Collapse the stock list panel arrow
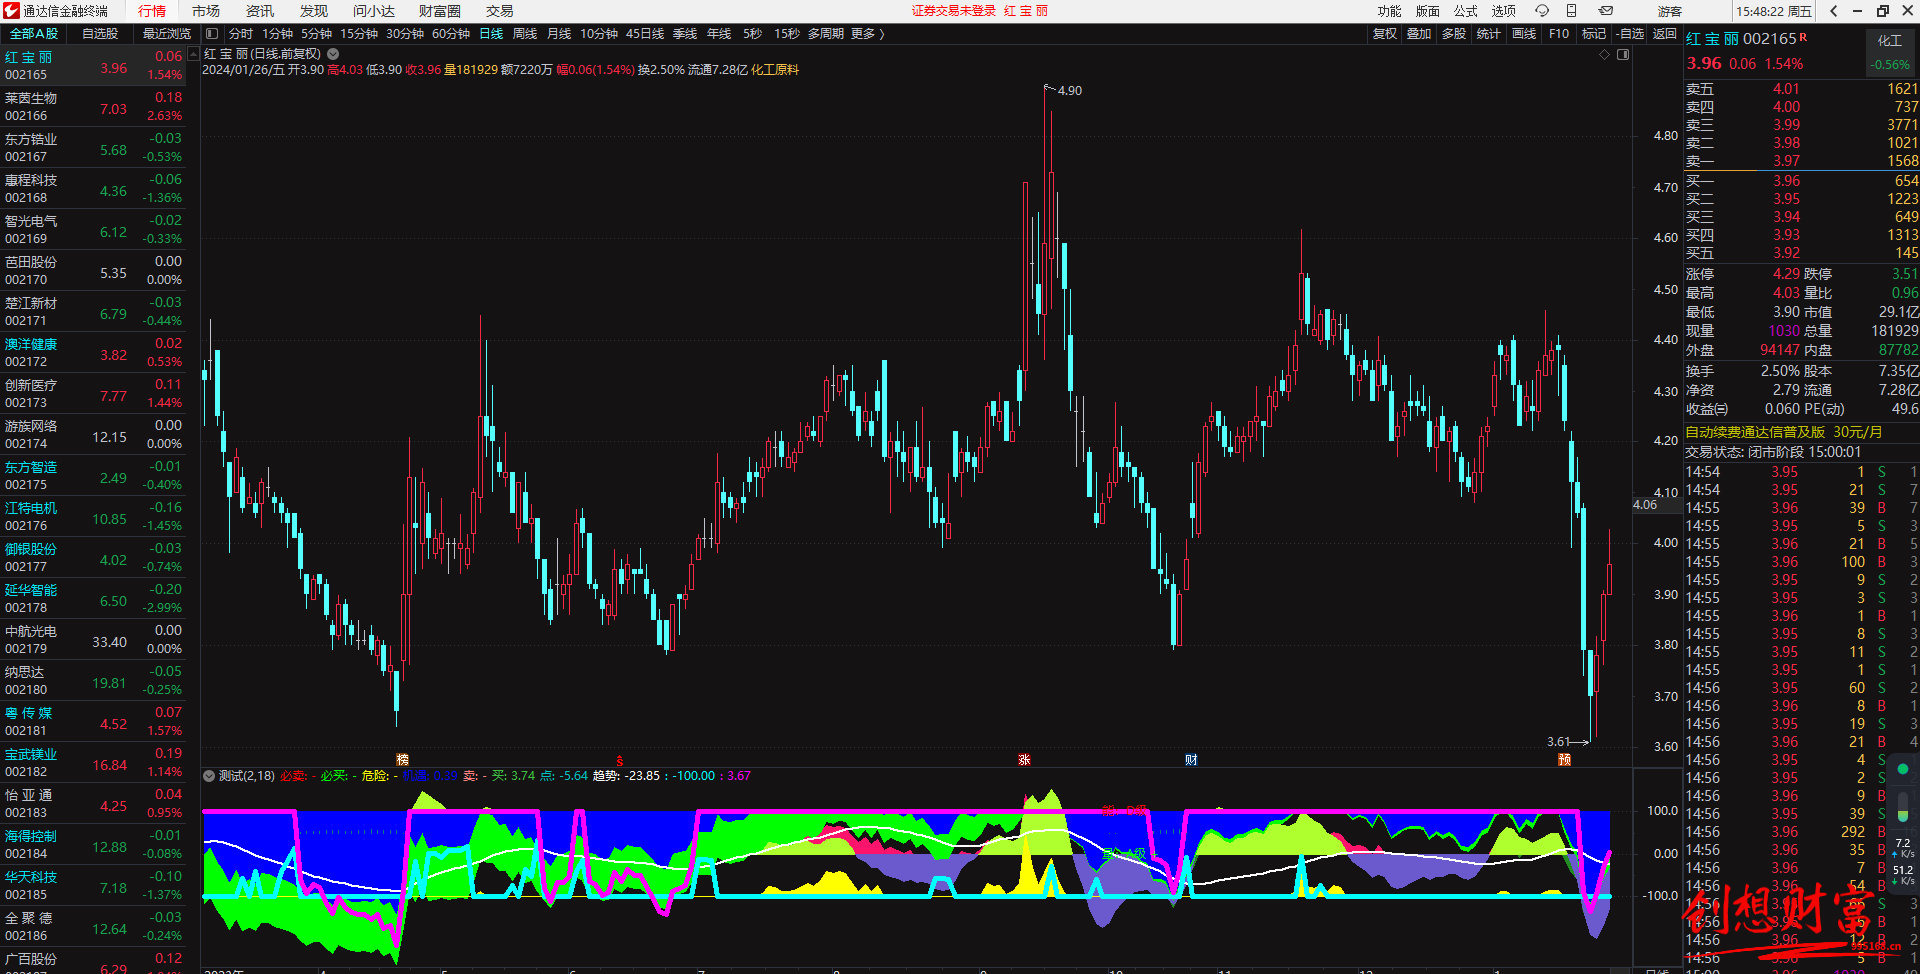Image resolution: width=1920 pixels, height=974 pixels. pos(194,54)
